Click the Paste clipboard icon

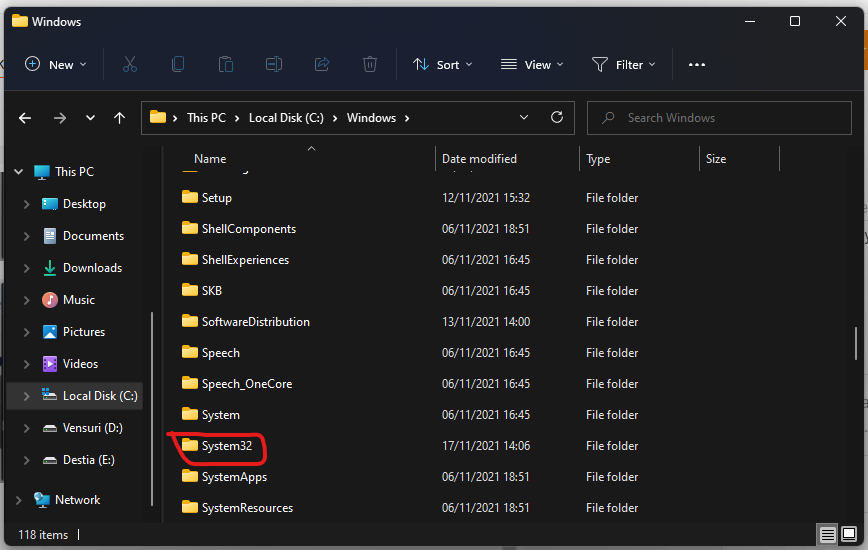[x=226, y=65]
